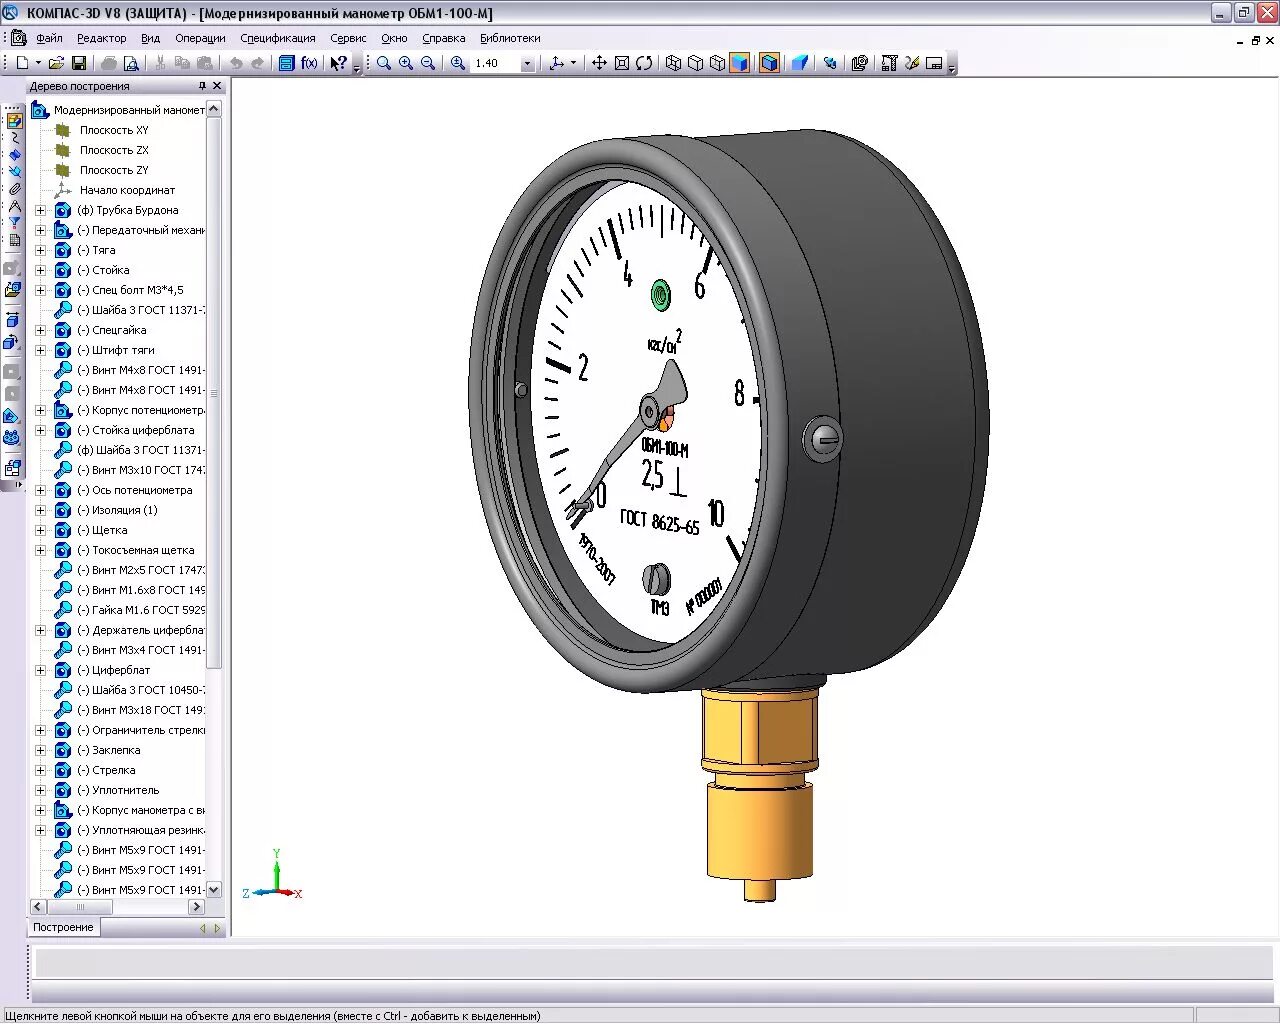Toggle shaded display mode
1280x1024 pixels.
(x=739, y=63)
